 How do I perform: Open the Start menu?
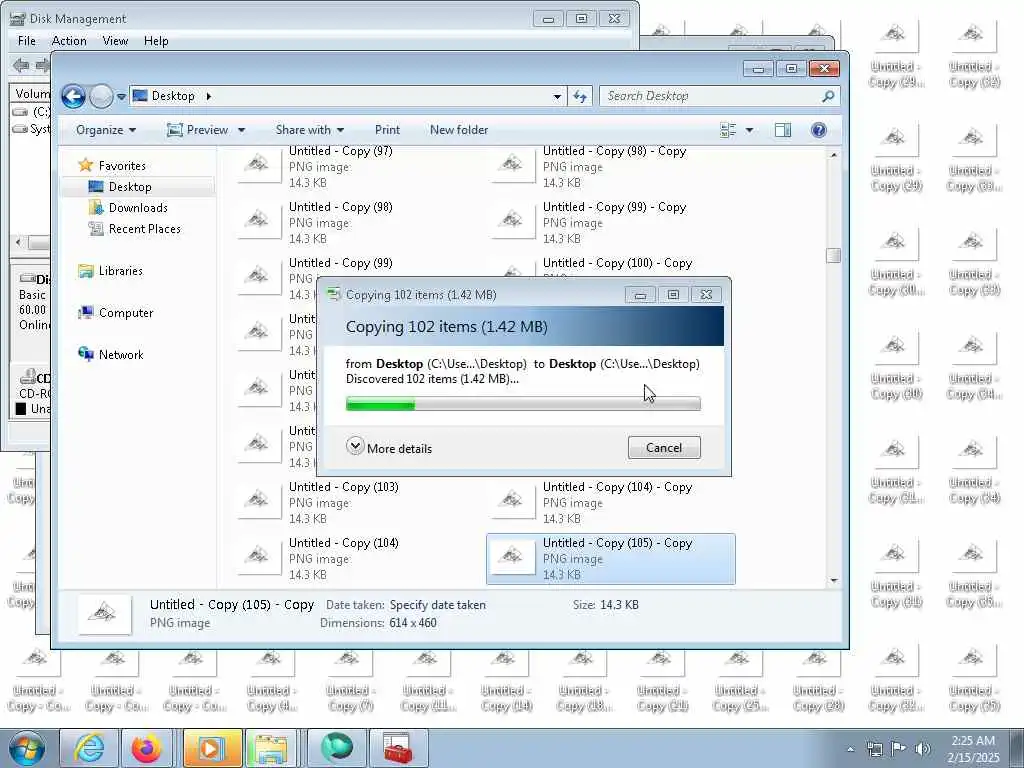pos(27,748)
